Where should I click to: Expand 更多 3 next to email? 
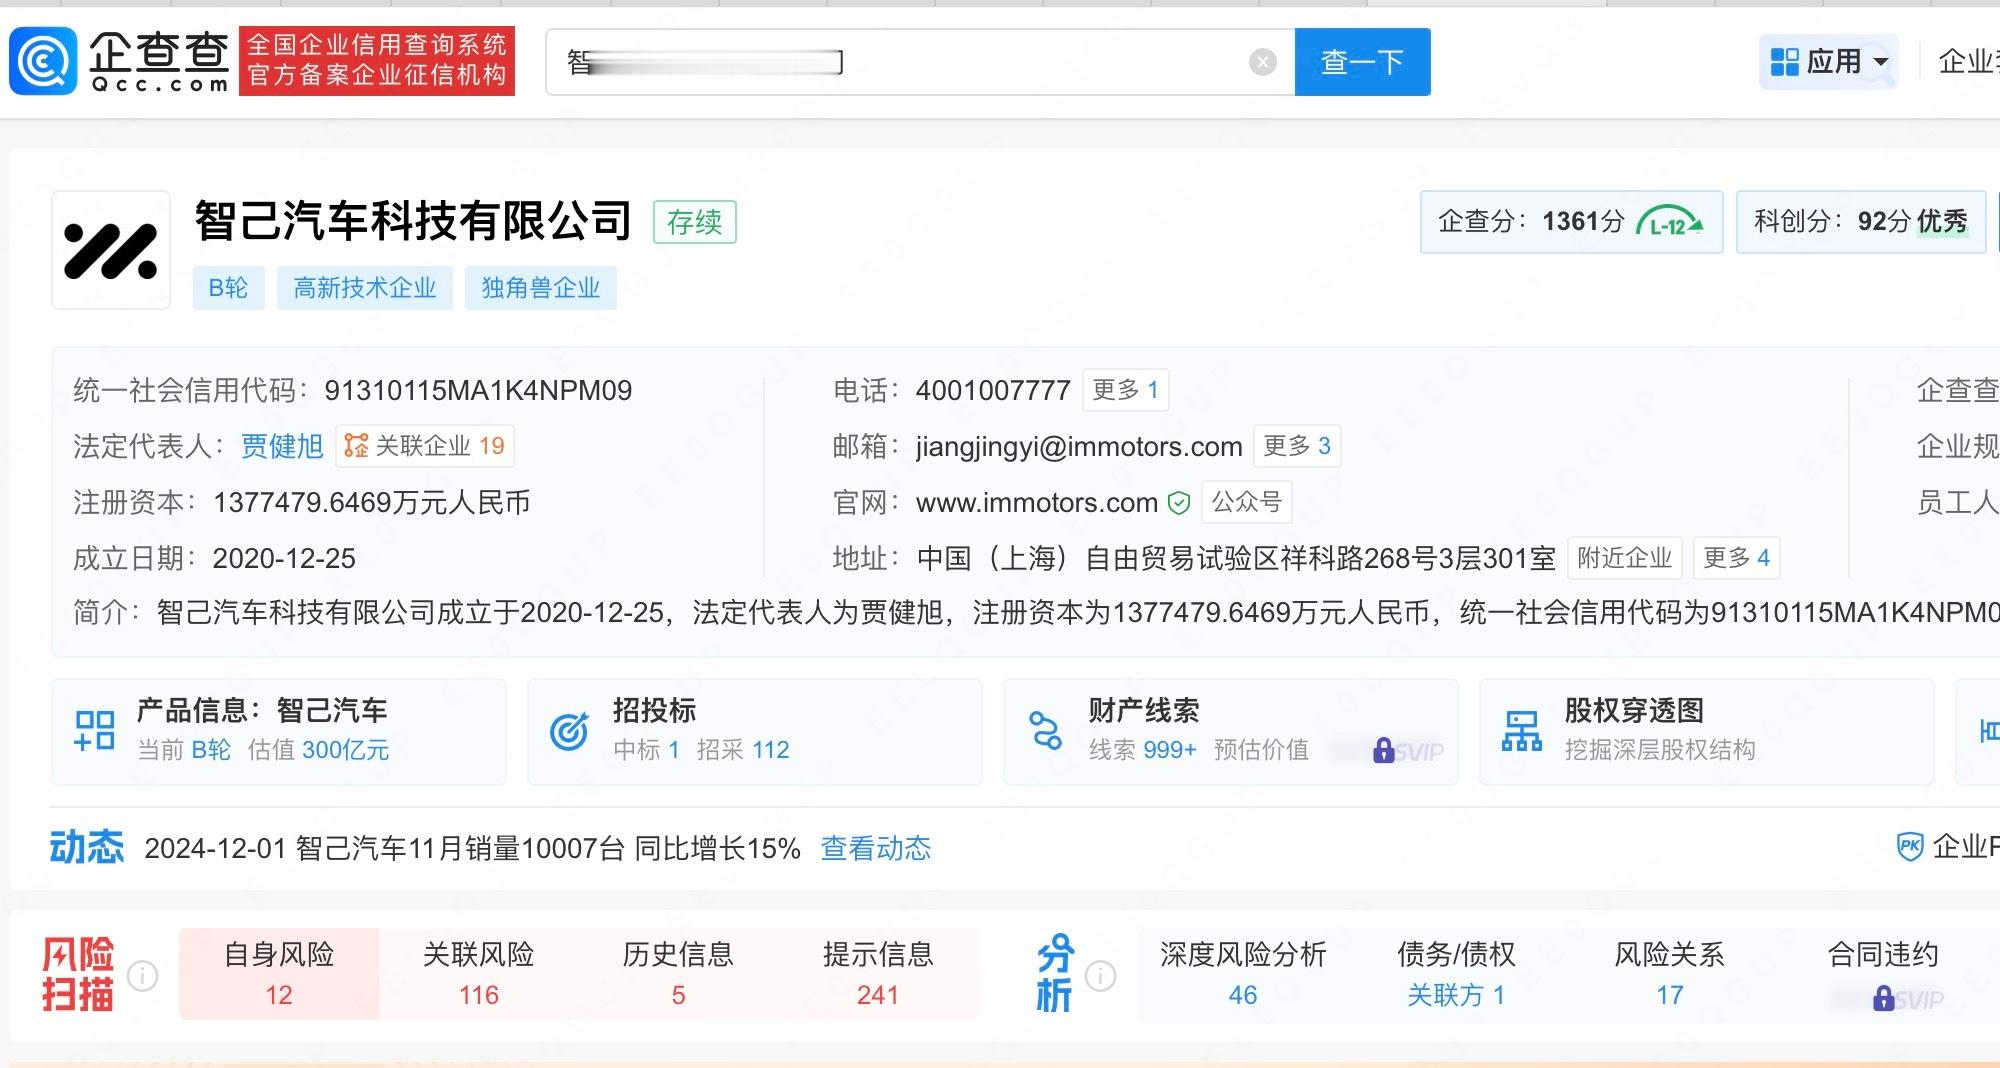pyautogui.click(x=1297, y=446)
